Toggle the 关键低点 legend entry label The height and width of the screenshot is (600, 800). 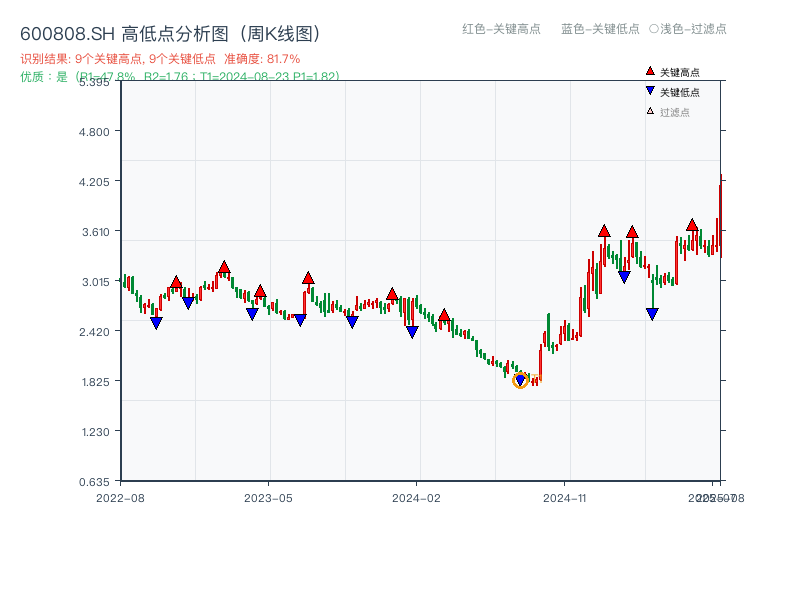click(680, 92)
